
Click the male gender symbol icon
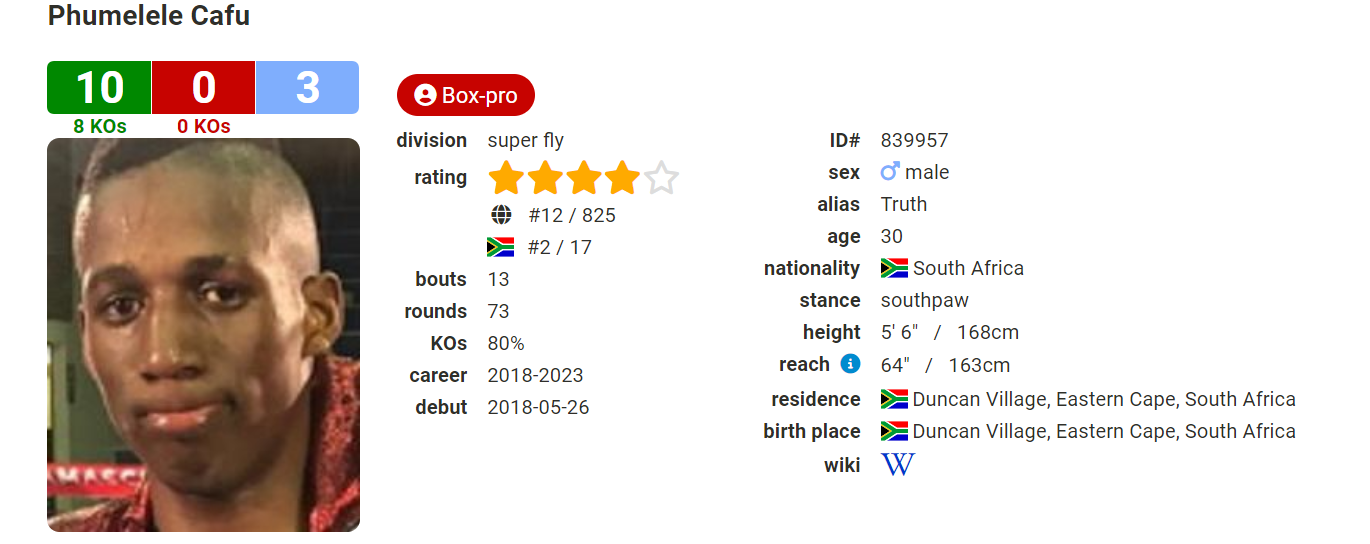coord(890,172)
